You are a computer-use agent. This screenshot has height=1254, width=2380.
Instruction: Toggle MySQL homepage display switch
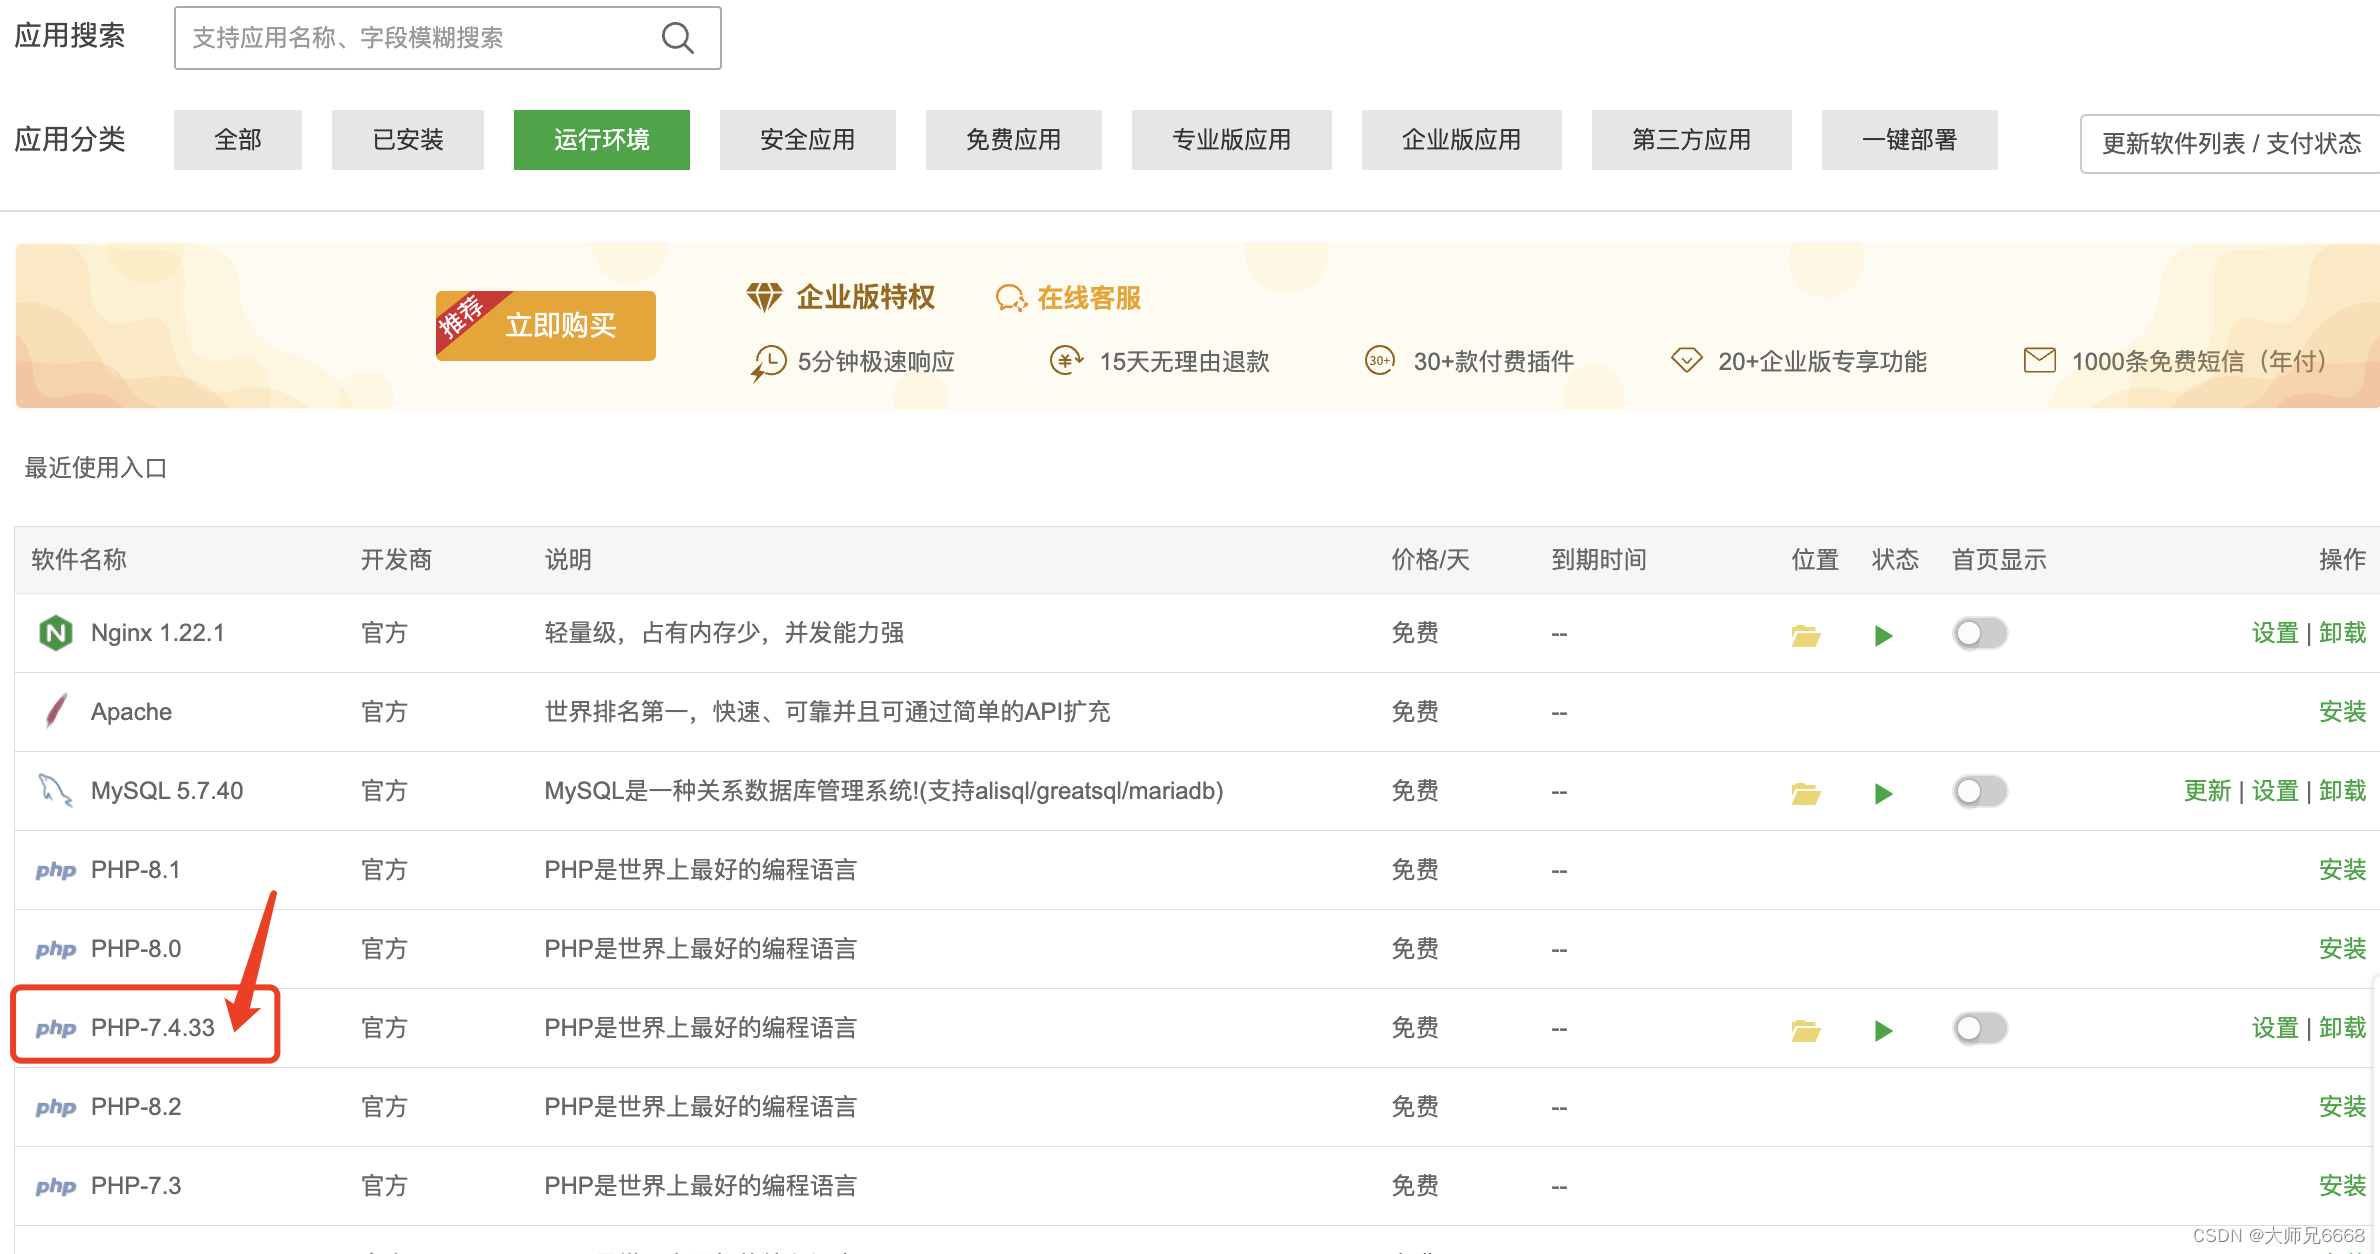pos(1980,791)
